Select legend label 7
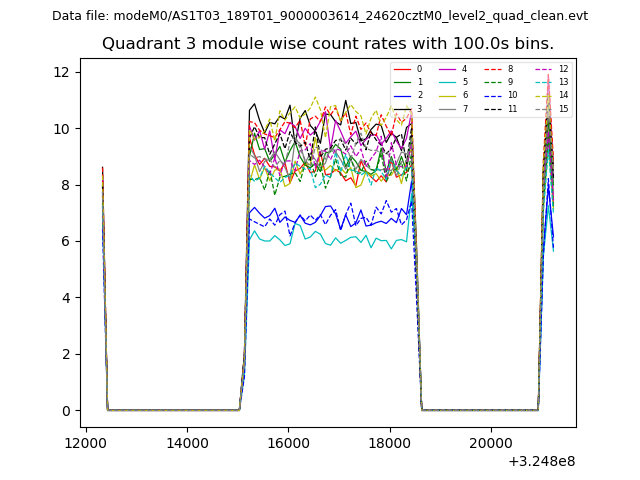Image resolution: width=640 pixels, height=480 pixels. coord(464,108)
